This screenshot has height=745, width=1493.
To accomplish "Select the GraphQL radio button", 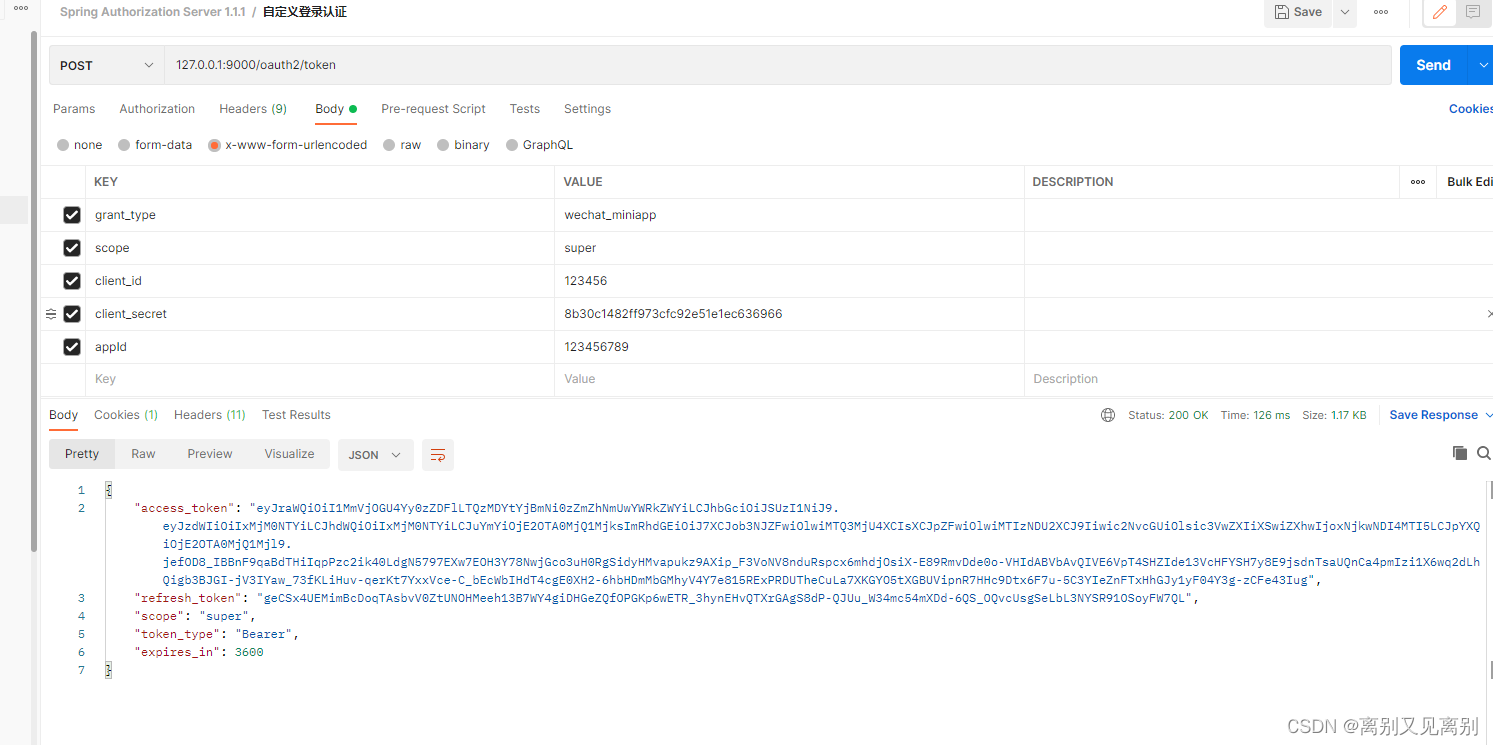I will point(512,145).
